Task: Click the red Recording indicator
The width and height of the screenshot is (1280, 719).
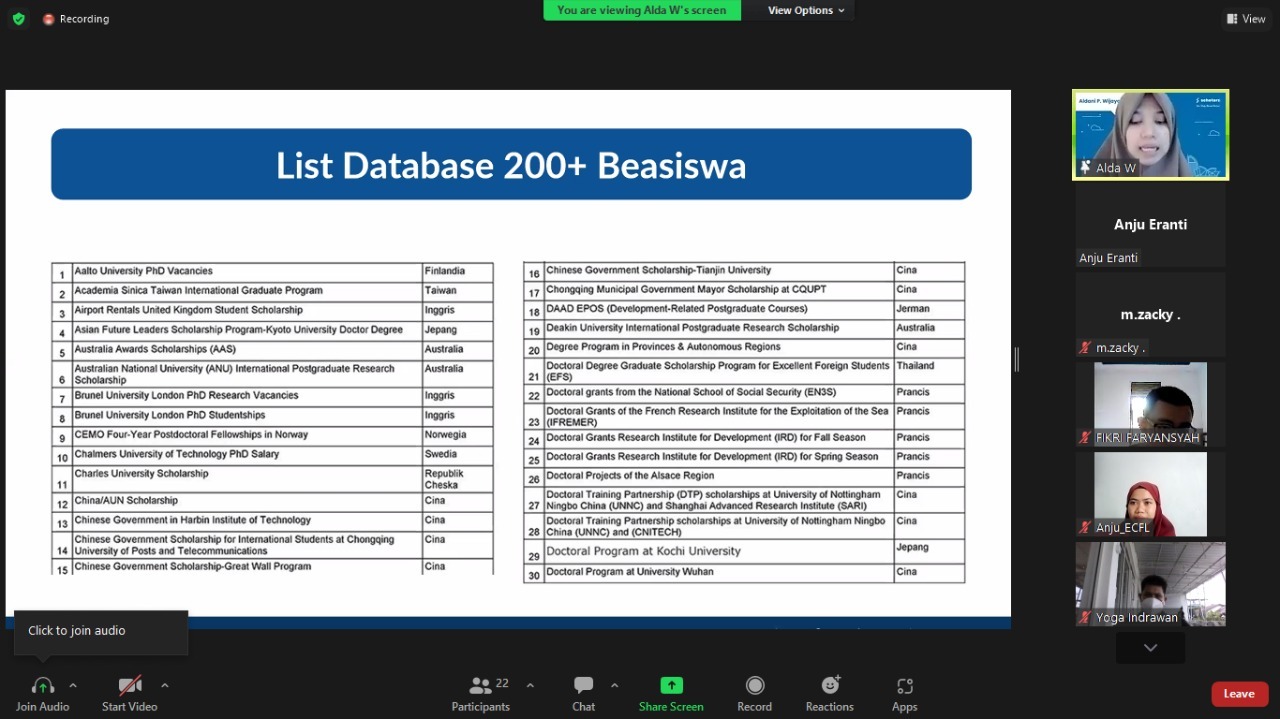Action: [76, 19]
